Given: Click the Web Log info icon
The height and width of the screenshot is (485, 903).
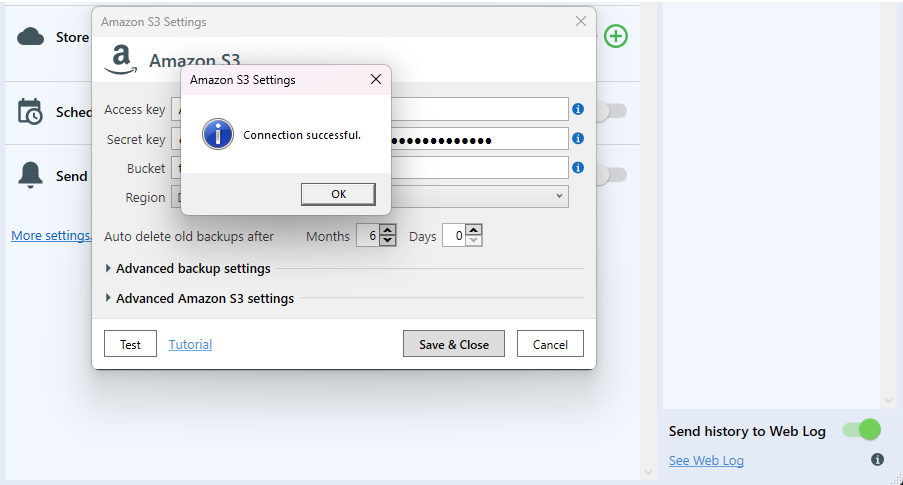Looking at the screenshot, I should [x=877, y=459].
